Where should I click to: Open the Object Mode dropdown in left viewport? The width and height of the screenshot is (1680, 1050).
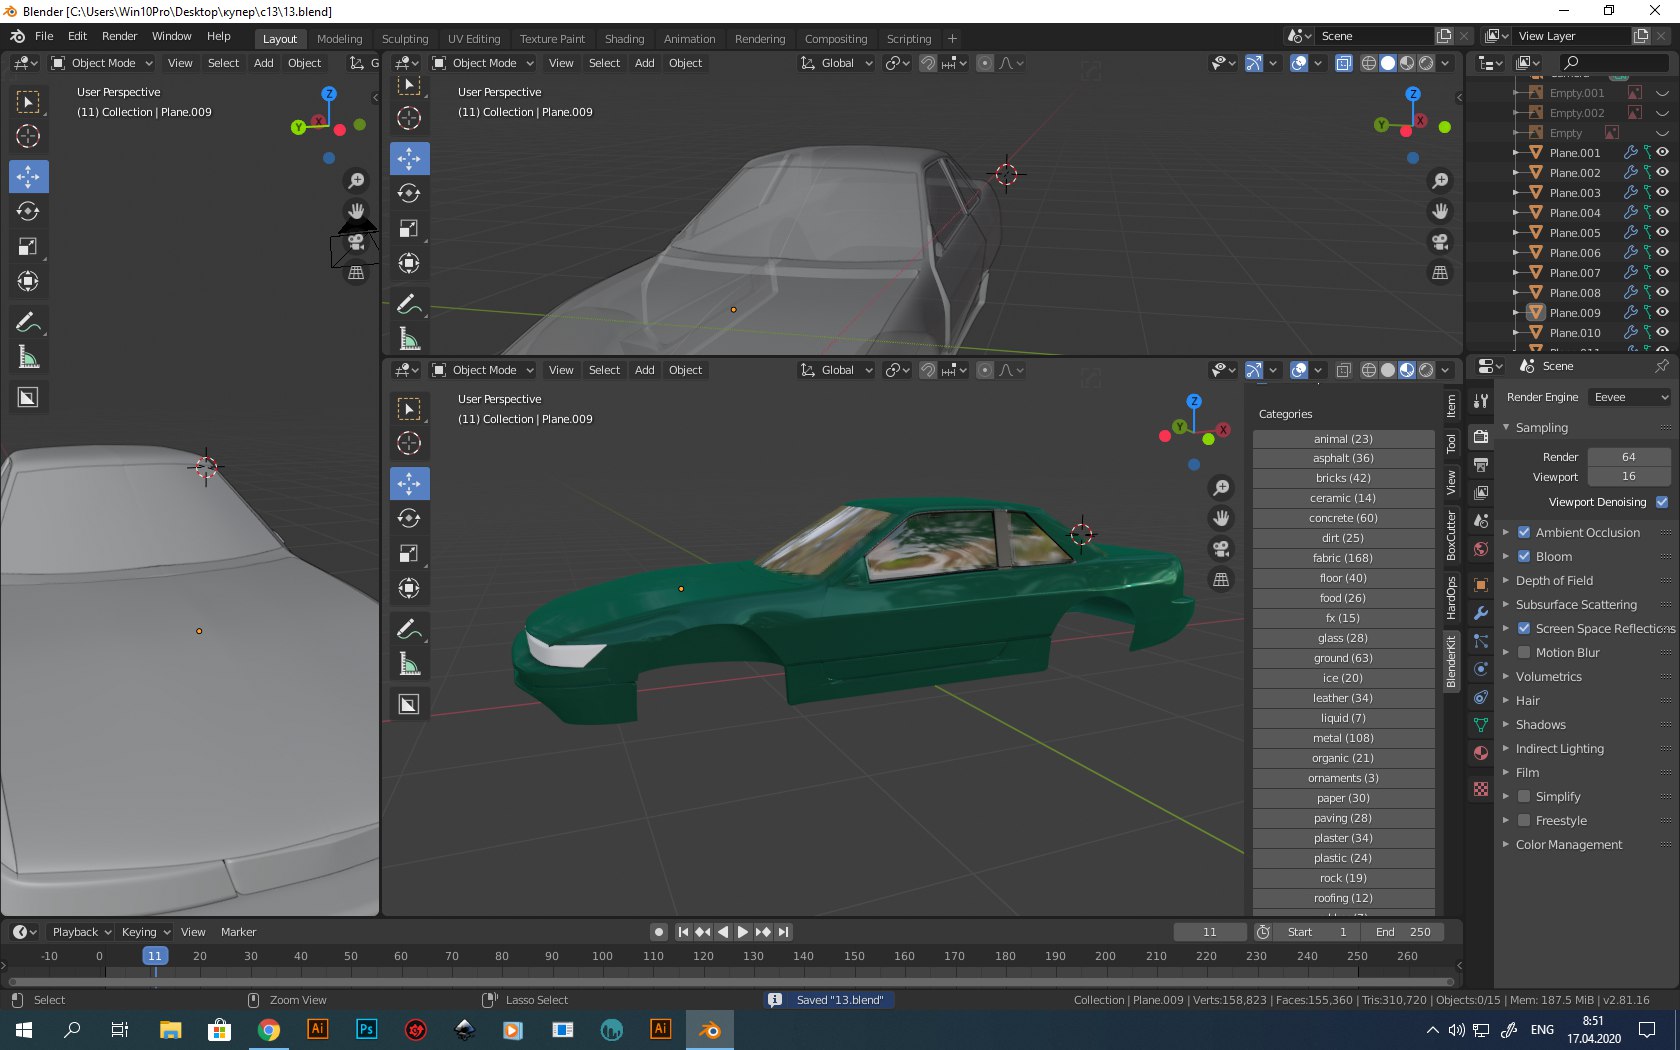point(102,63)
